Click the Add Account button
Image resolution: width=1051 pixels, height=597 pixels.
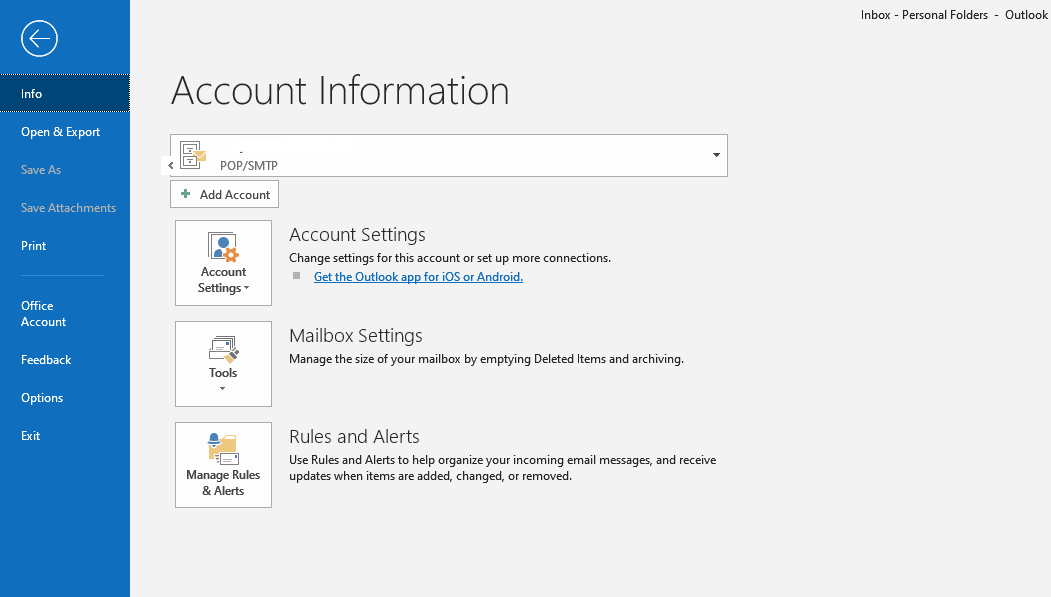pyautogui.click(x=225, y=194)
